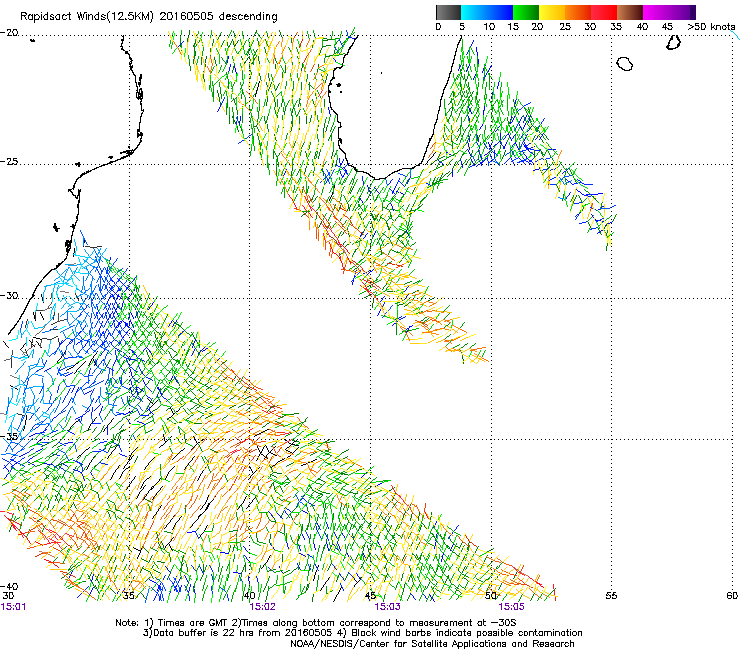Click the '40' longitude axis label
The width and height of the screenshot is (740, 650).
249,595
